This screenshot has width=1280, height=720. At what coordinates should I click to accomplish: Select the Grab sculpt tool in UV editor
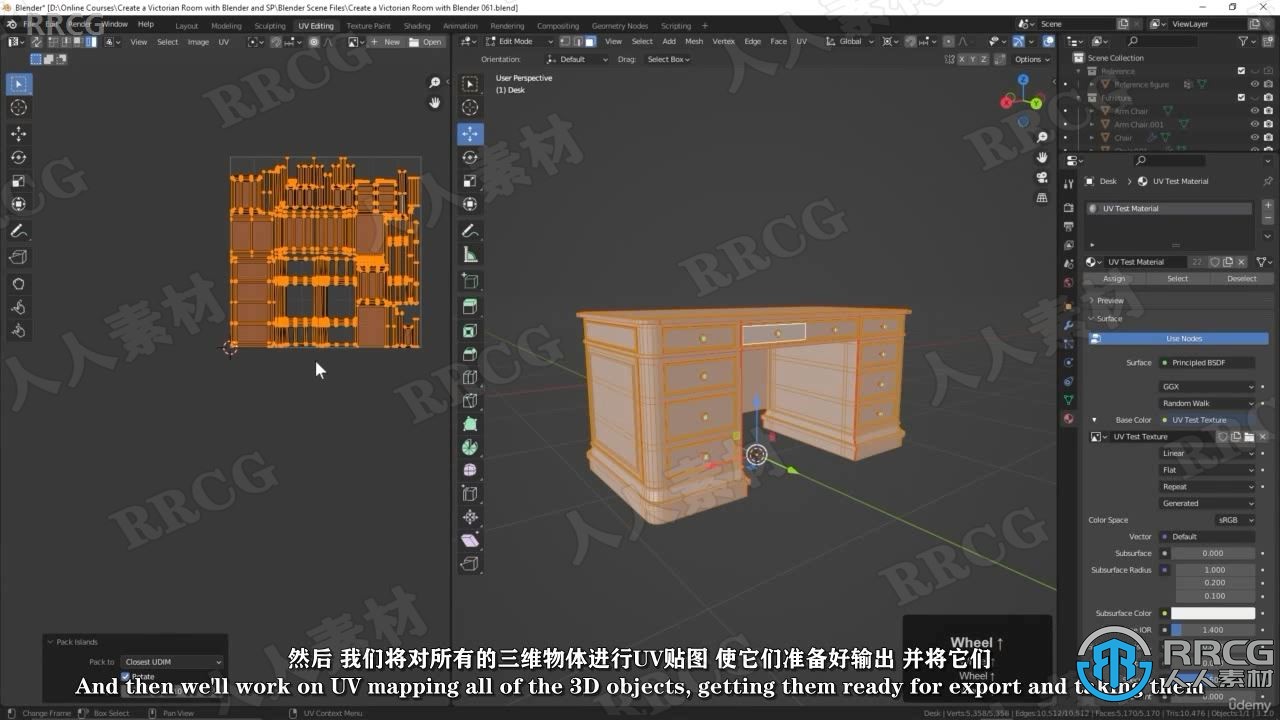19,284
